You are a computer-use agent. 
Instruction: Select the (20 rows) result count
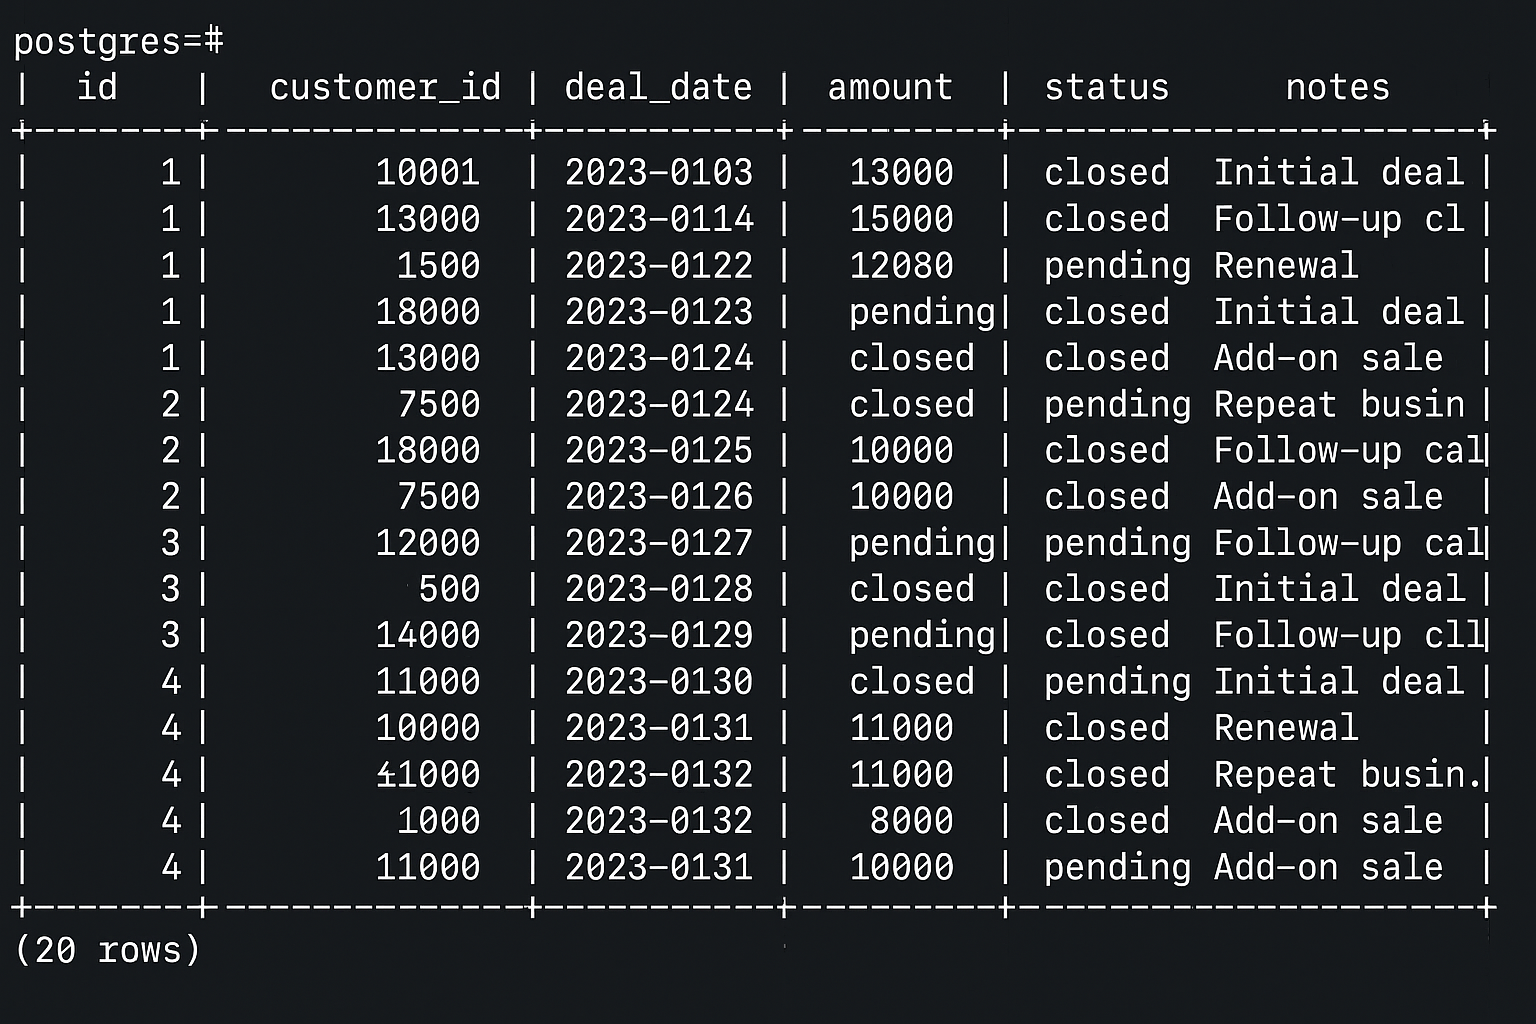click(x=108, y=949)
